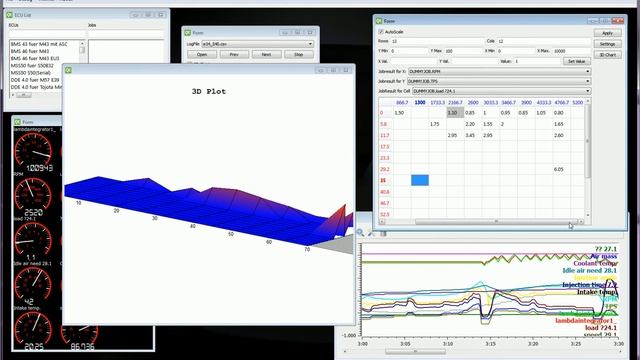Image resolution: width=640 pixels, height=360 pixels.
Task: Click the table's vertical scrollbar
Action: tap(588, 157)
